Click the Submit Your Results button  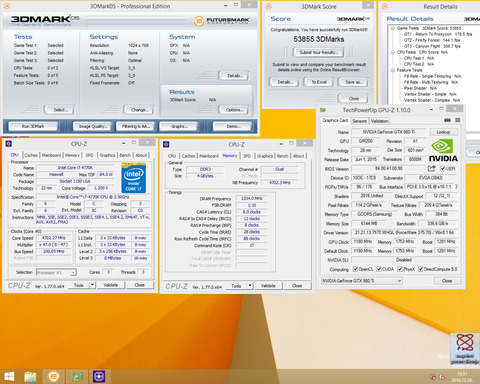click(x=319, y=52)
